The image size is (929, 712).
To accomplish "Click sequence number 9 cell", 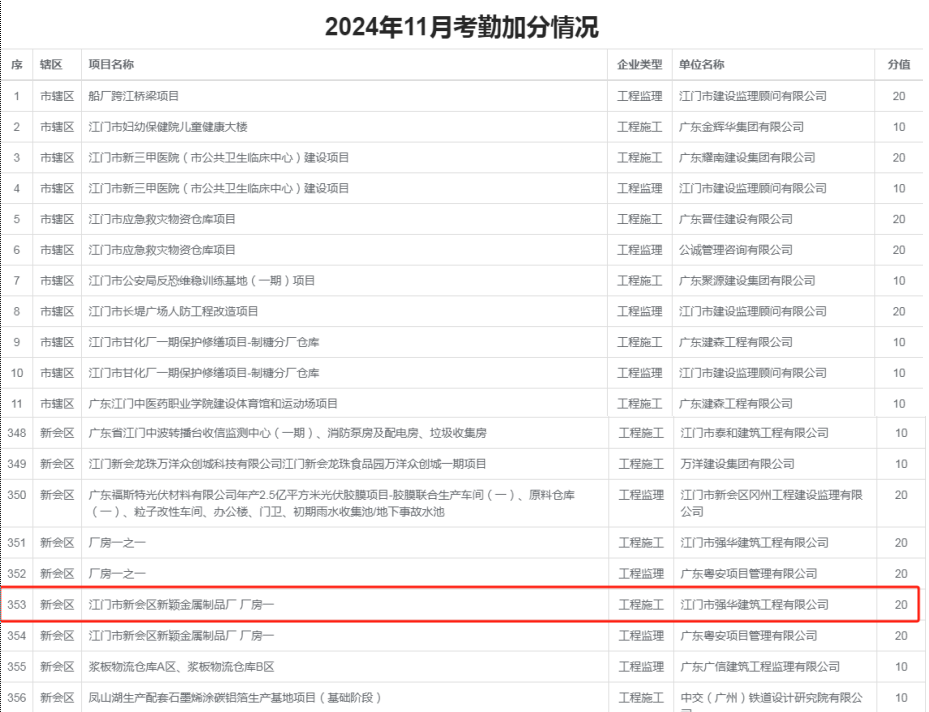I will (x=17, y=342).
